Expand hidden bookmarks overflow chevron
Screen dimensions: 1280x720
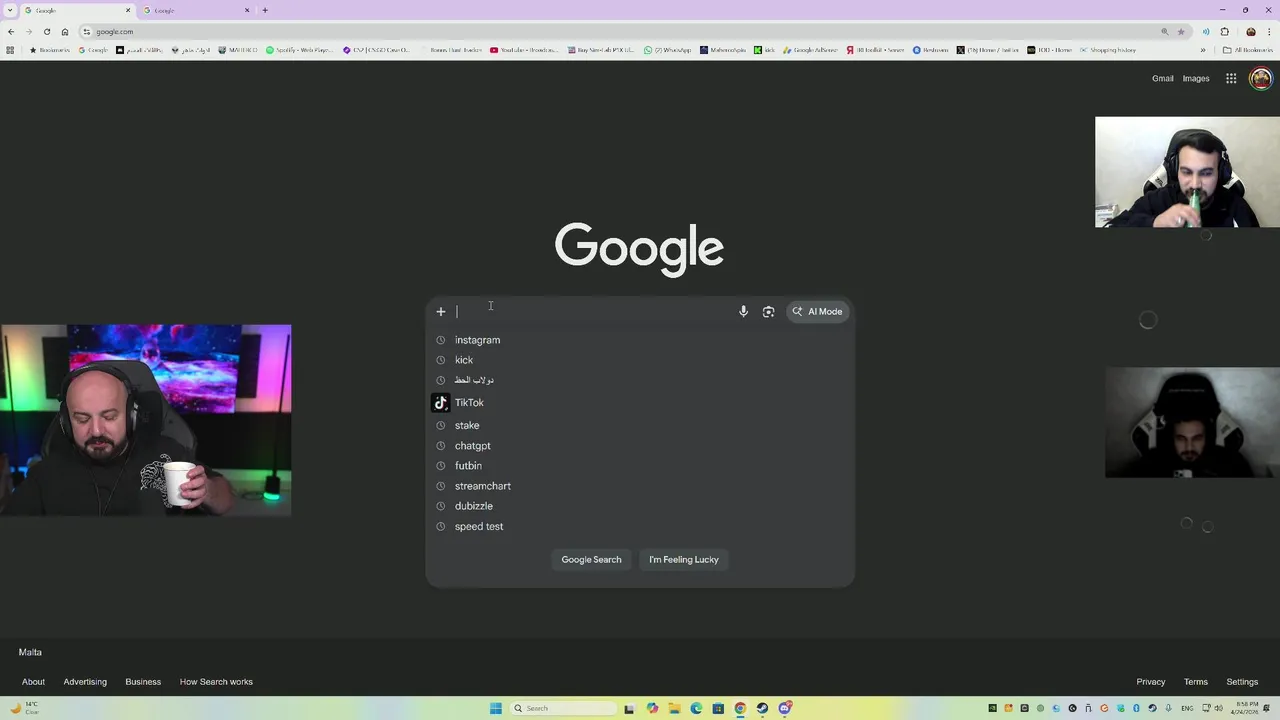pos(1203,50)
